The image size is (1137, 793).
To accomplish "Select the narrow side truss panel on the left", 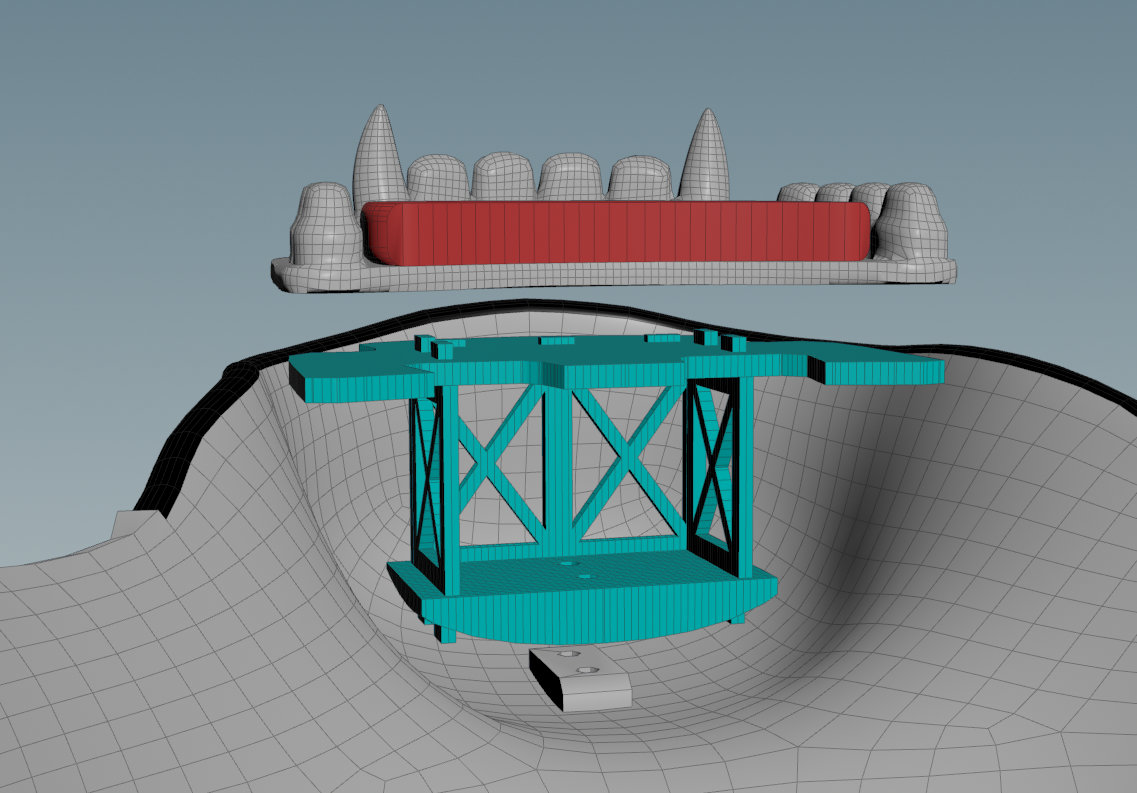I will [x=427, y=478].
